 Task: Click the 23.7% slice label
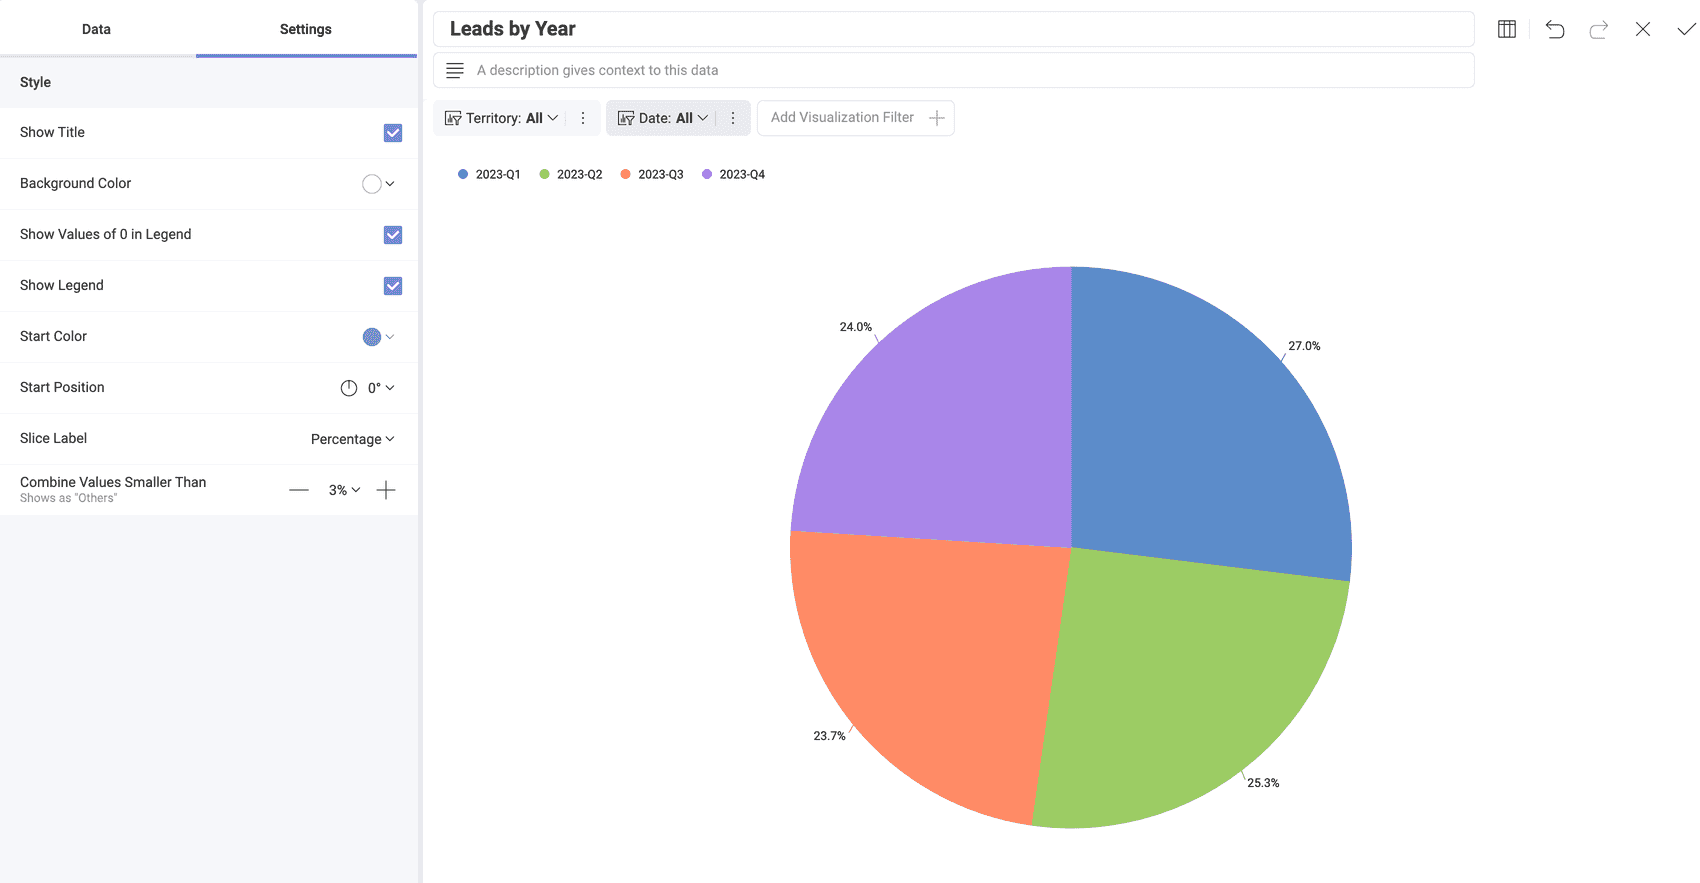coord(829,736)
